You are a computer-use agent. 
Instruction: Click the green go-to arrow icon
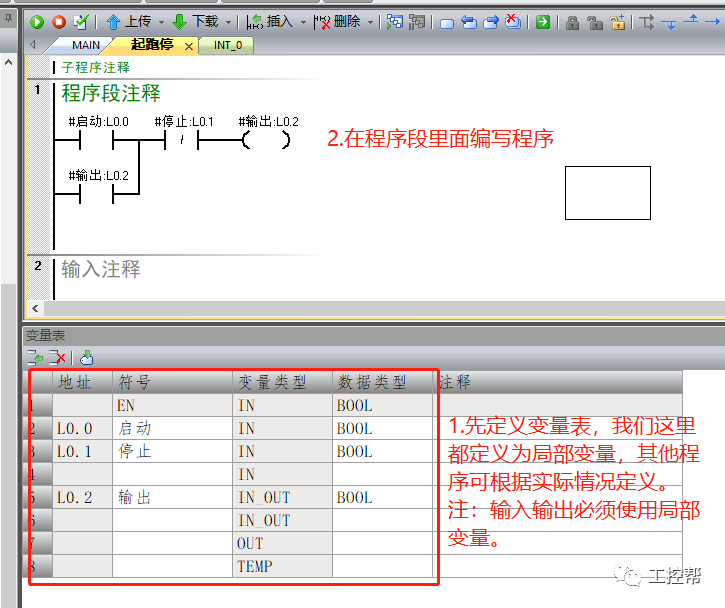coord(543,22)
